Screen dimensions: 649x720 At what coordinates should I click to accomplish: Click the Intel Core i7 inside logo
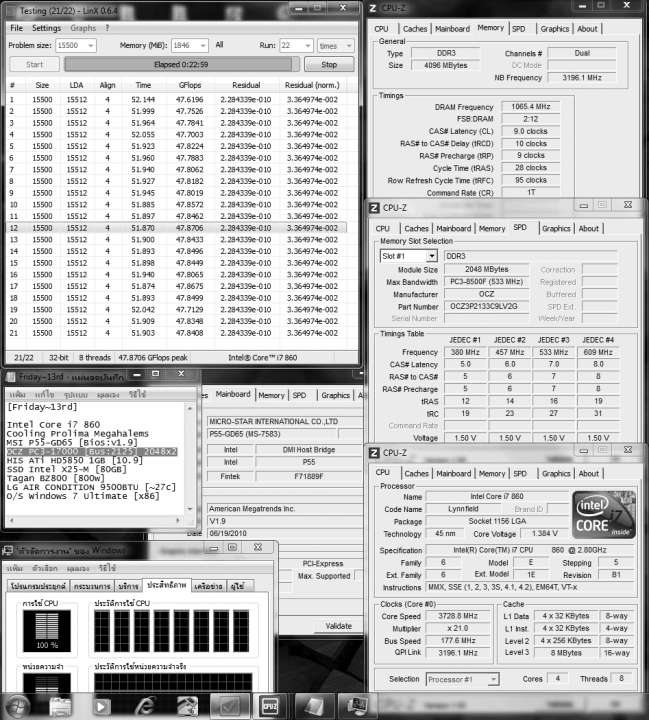coord(604,515)
